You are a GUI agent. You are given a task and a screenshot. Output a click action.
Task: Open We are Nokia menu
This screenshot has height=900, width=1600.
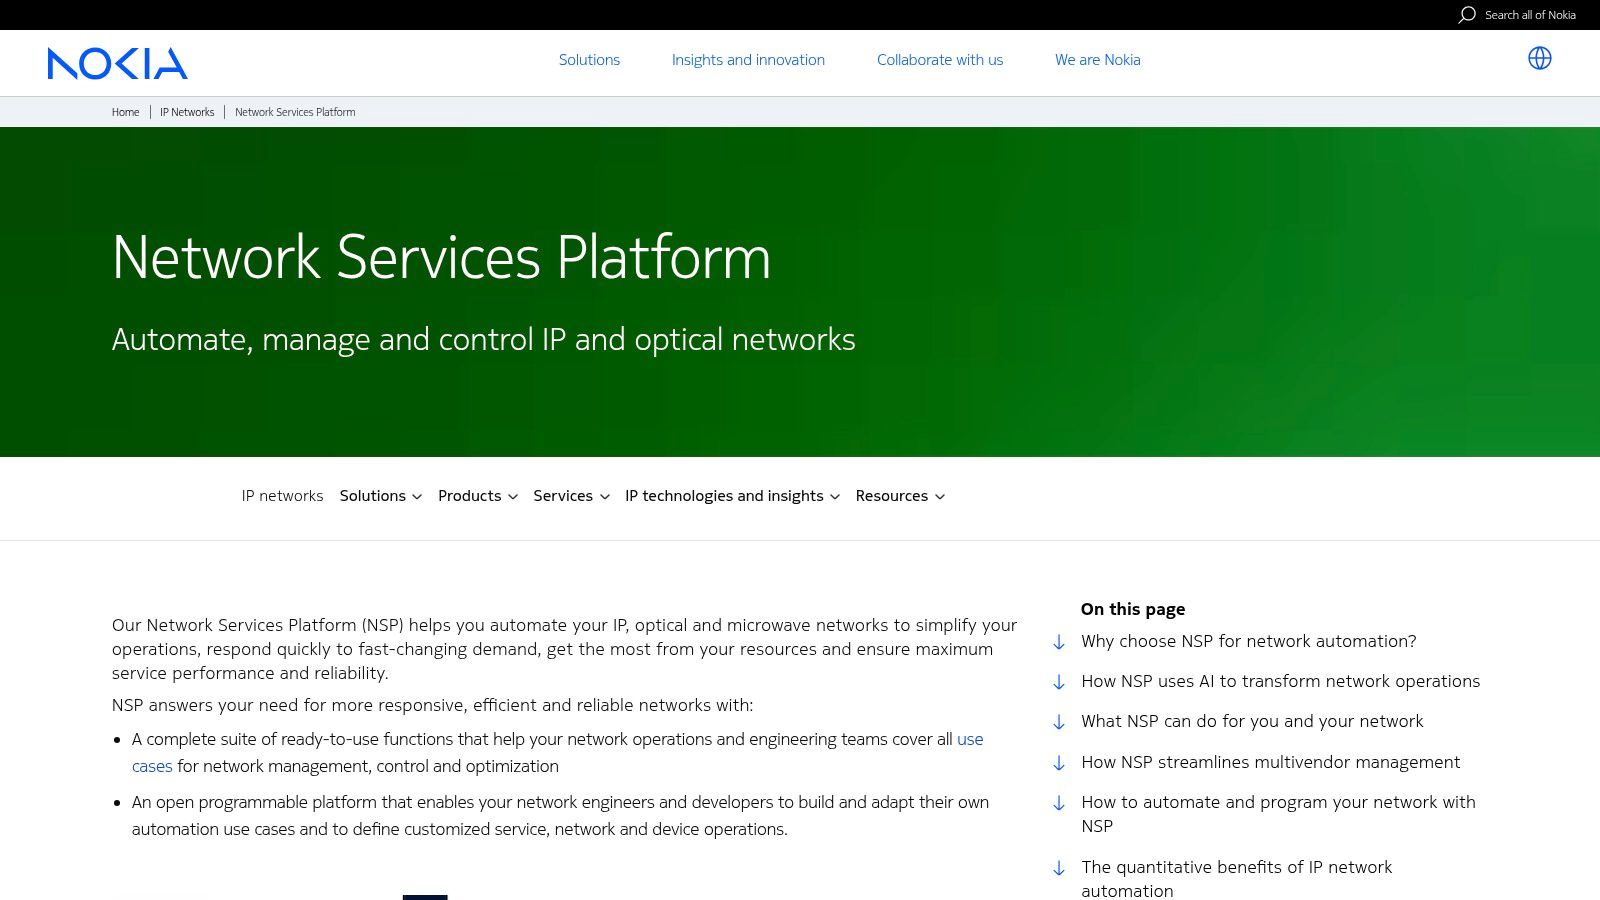pyautogui.click(x=1097, y=60)
